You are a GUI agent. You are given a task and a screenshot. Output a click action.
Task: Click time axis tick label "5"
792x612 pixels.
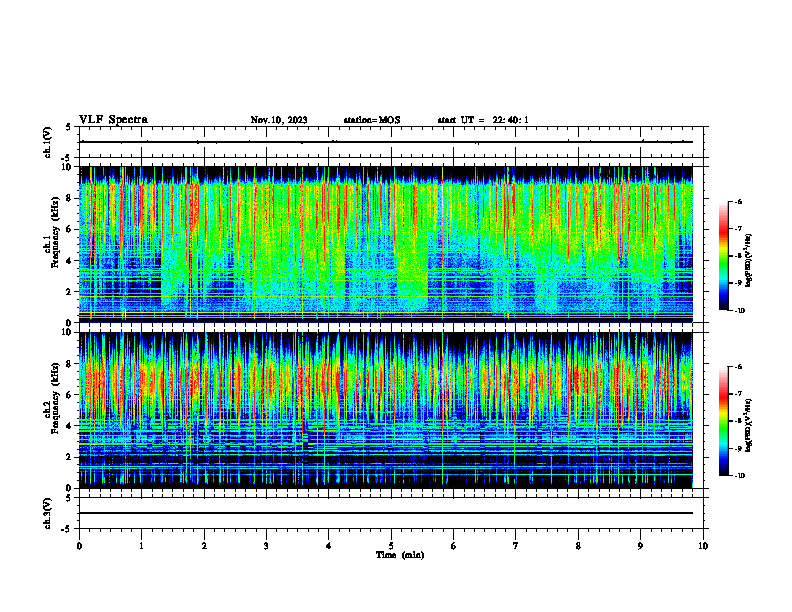click(391, 546)
